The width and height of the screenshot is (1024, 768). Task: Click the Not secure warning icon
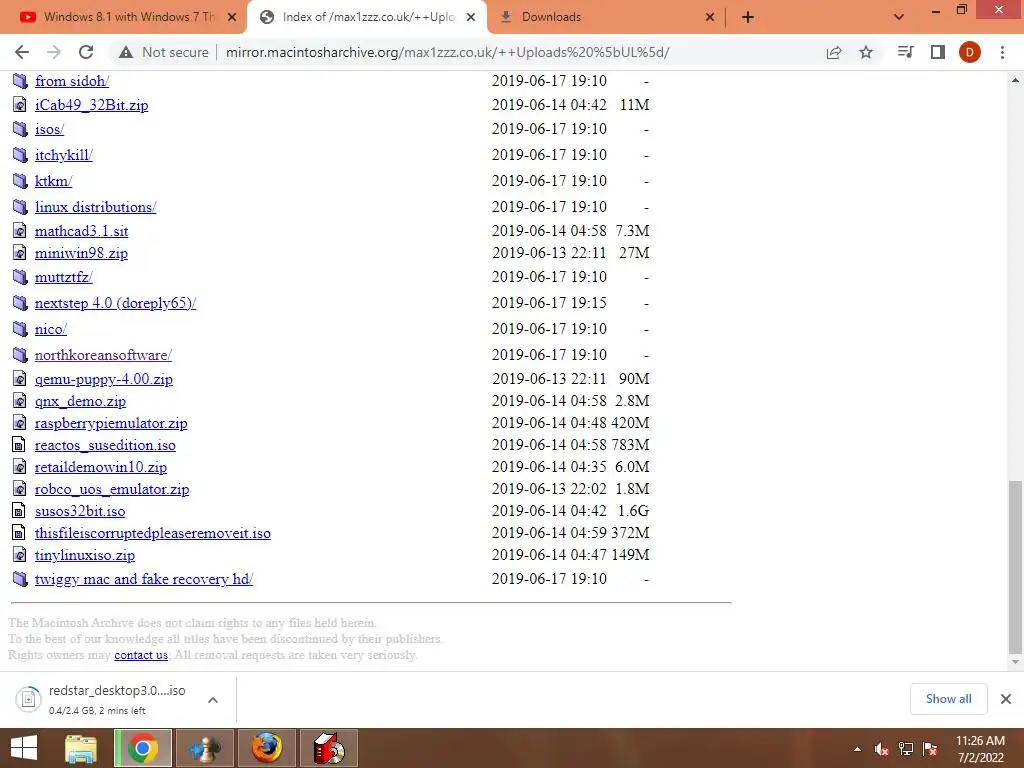click(x=126, y=52)
